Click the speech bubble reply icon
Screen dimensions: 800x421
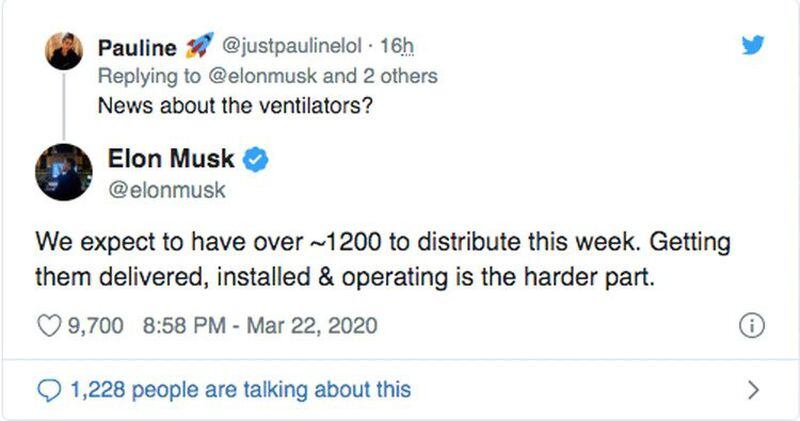[49, 390]
